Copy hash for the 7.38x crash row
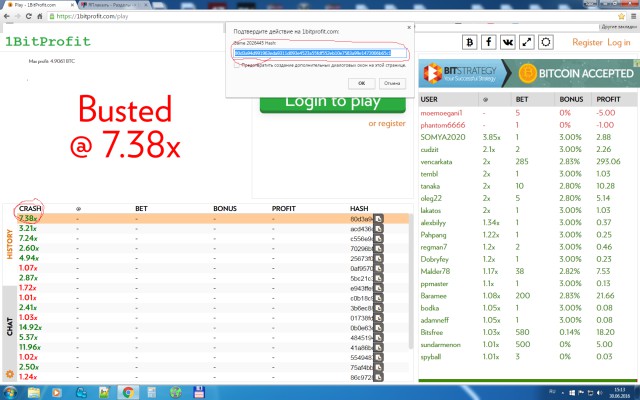This screenshot has width=640, height=400. tap(378, 219)
